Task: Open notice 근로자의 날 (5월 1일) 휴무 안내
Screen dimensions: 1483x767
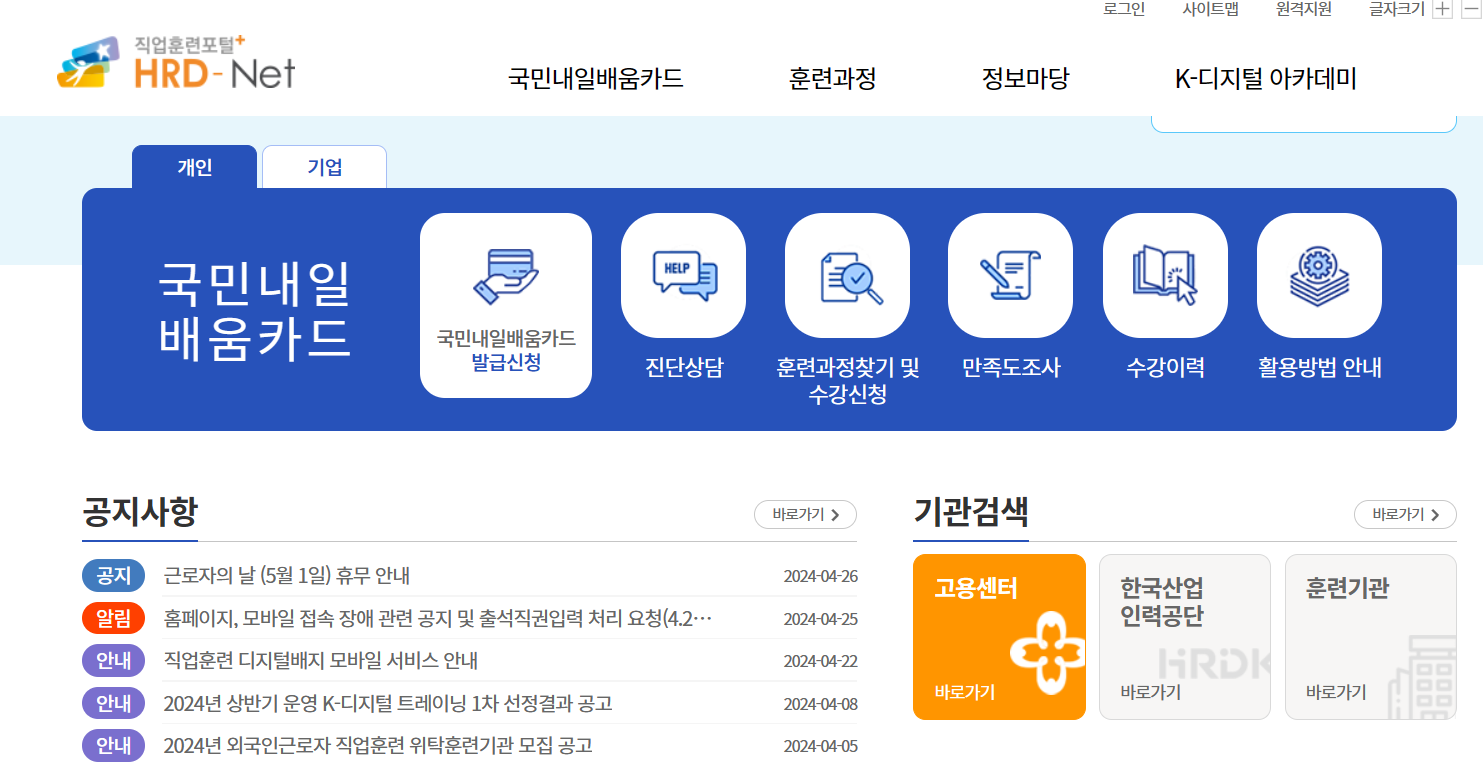Action: pyautogui.click(x=287, y=576)
